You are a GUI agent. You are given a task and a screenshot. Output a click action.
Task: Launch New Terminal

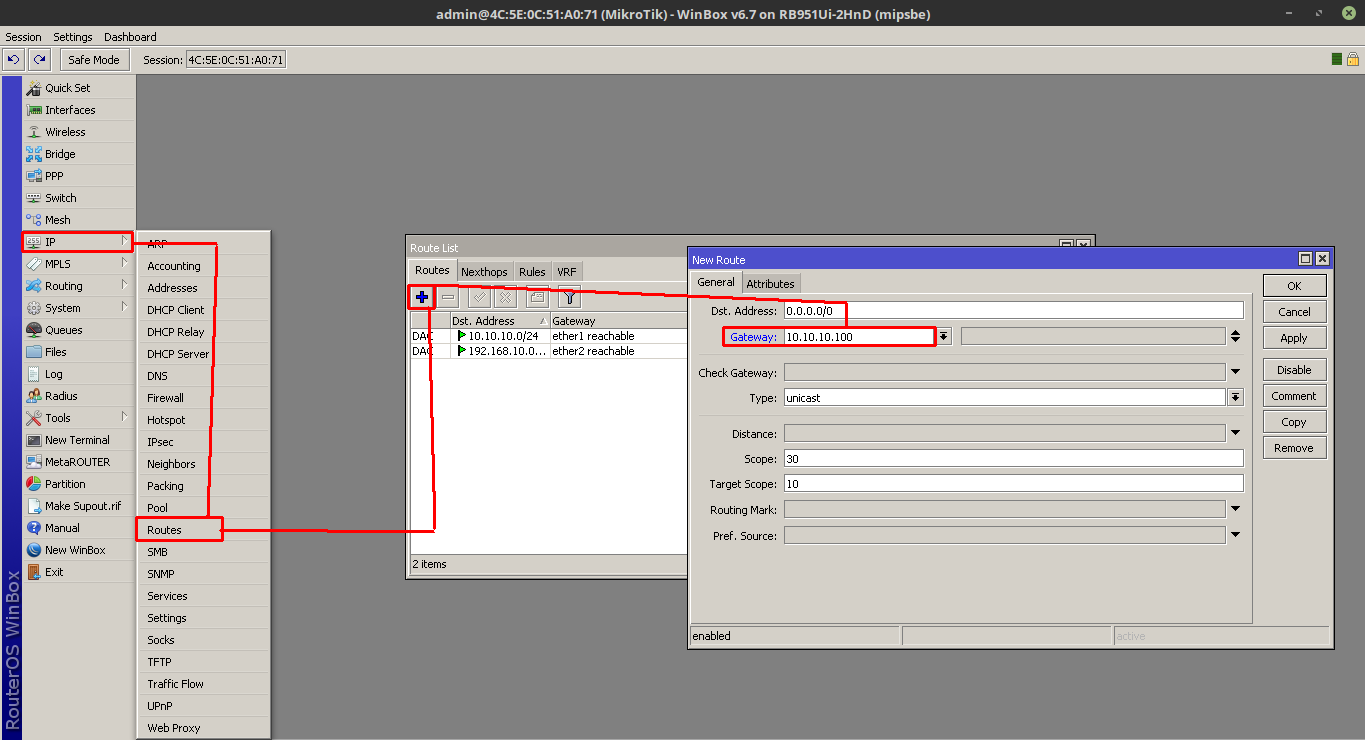coord(79,440)
